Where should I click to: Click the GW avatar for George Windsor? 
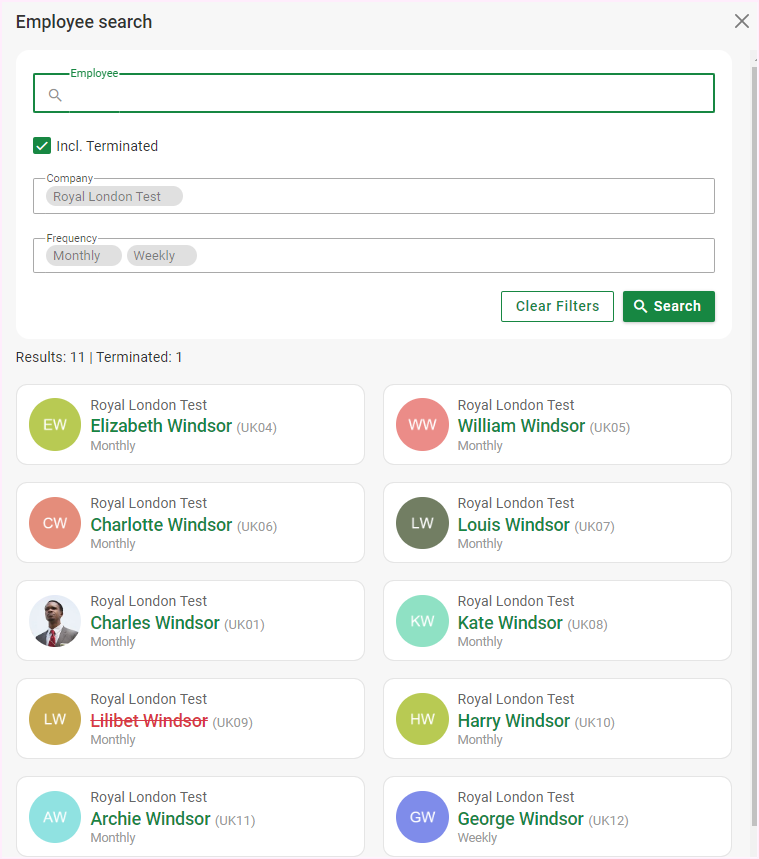coord(422,817)
